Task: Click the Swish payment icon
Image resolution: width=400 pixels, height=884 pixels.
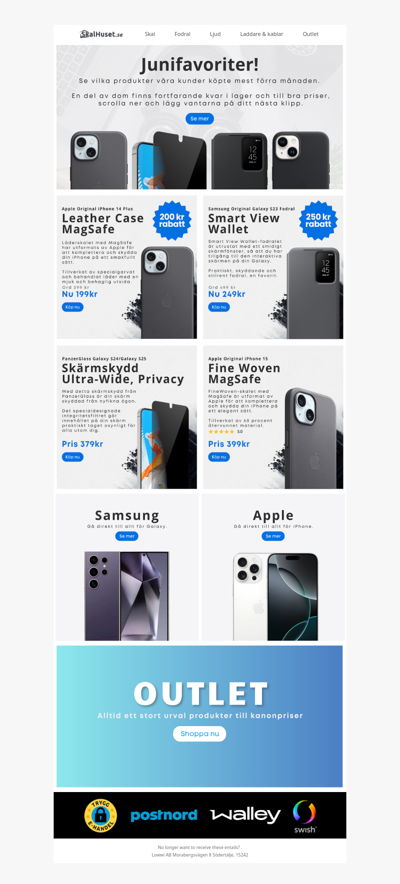Action: 304,816
